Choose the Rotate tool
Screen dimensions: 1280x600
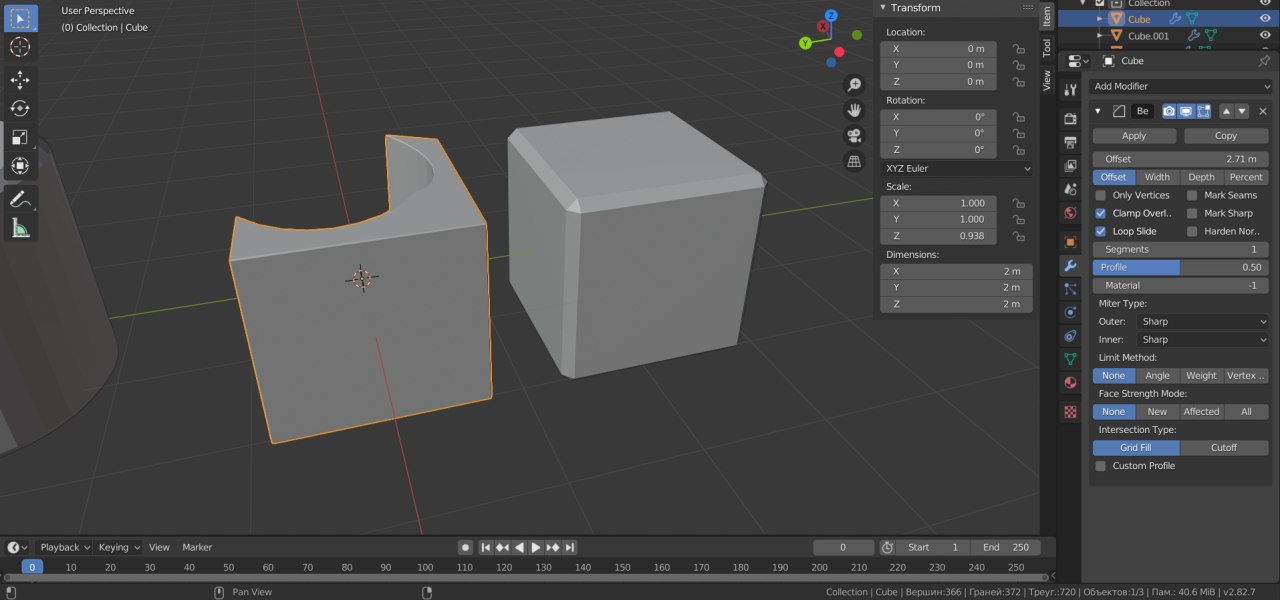point(20,108)
